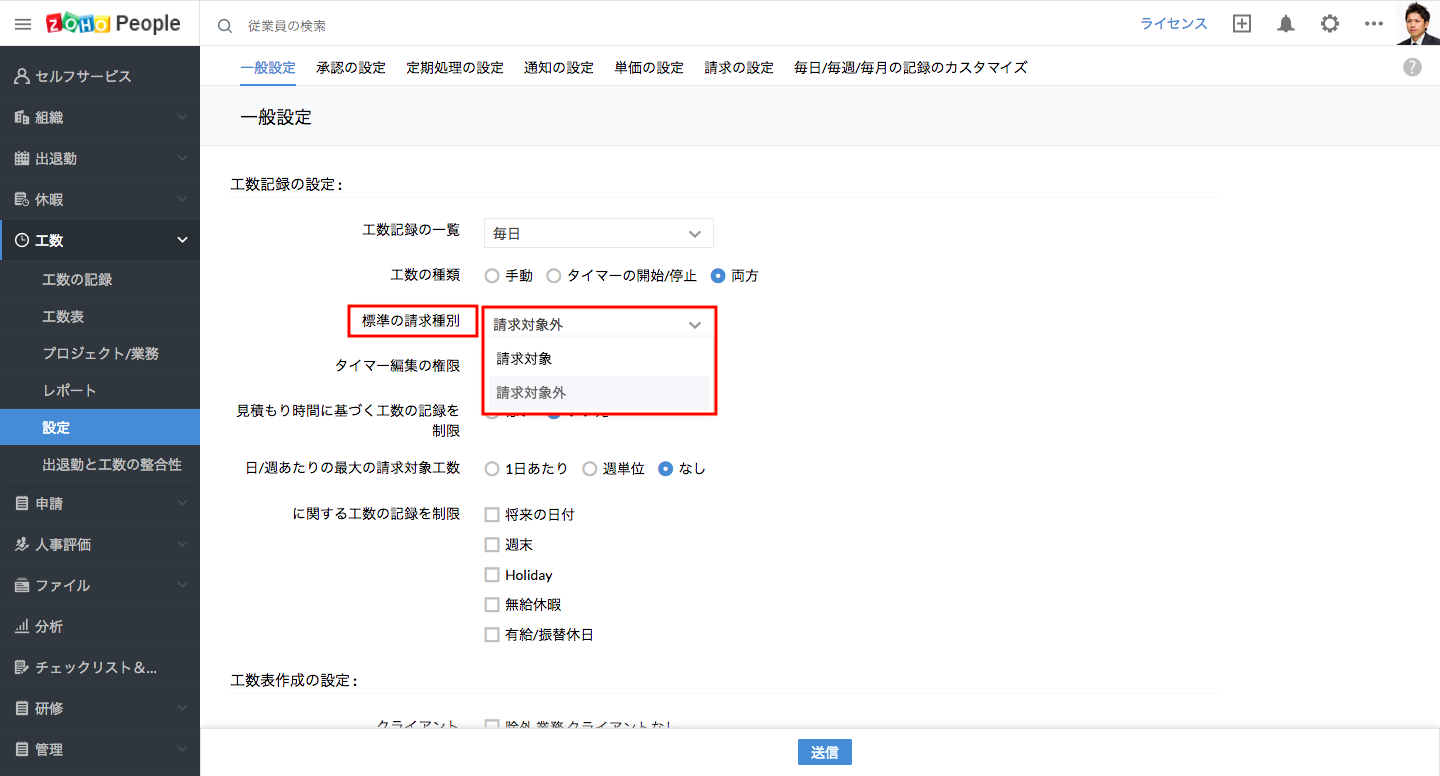The image size is (1440, 776).
Task: Open the ライセンス link
Action: pyautogui.click(x=1173, y=24)
